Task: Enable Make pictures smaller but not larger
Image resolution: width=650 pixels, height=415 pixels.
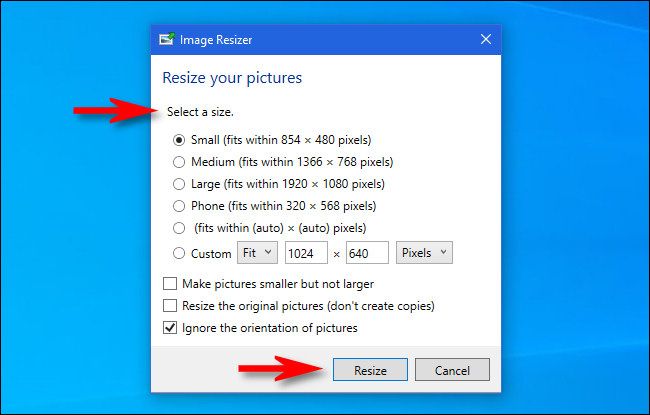Action: pyautogui.click(x=169, y=284)
